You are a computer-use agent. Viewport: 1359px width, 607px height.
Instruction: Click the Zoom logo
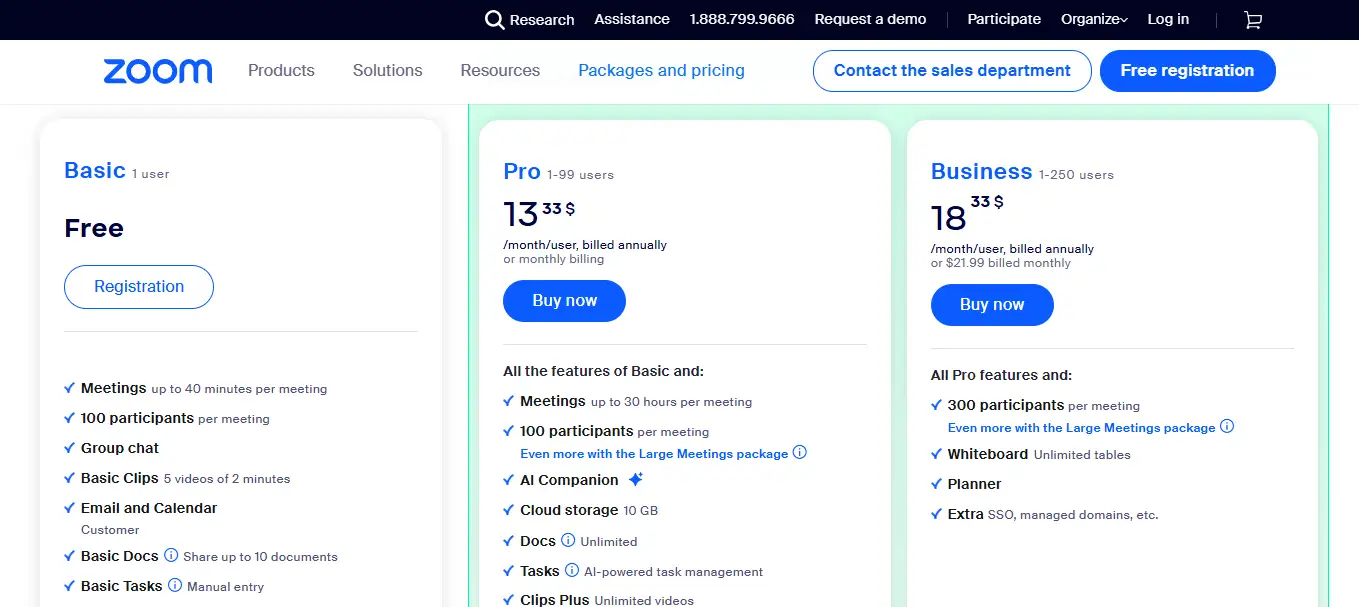click(158, 71)
